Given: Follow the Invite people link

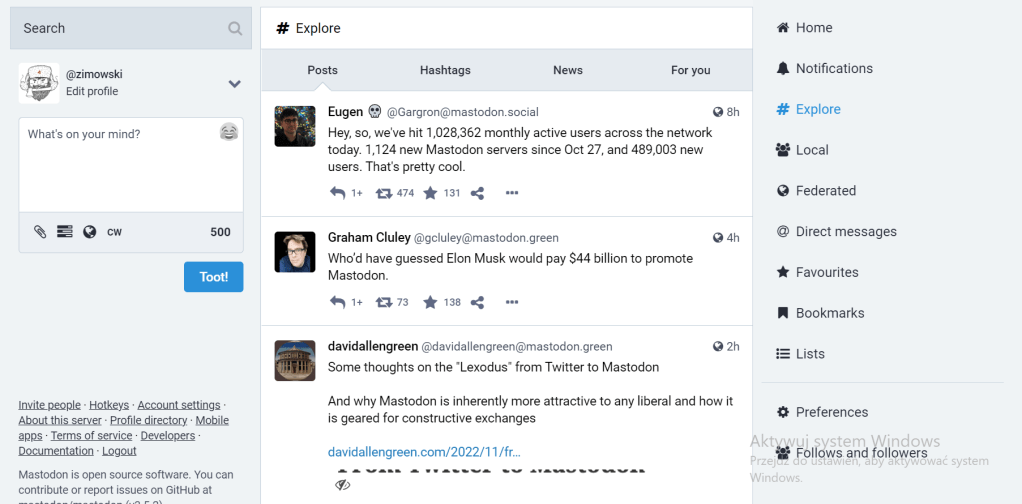Looking at the screenshot, I should (x=49, y=405).
